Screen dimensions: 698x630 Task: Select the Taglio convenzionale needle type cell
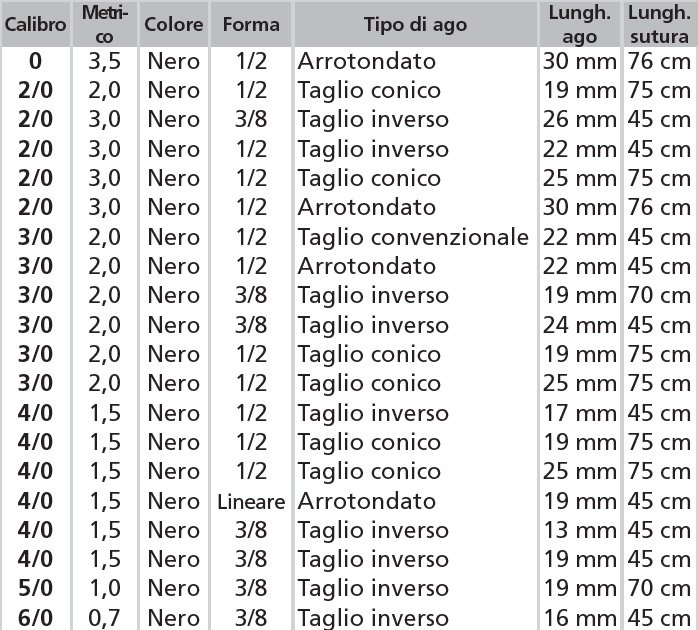pos(413,237)
